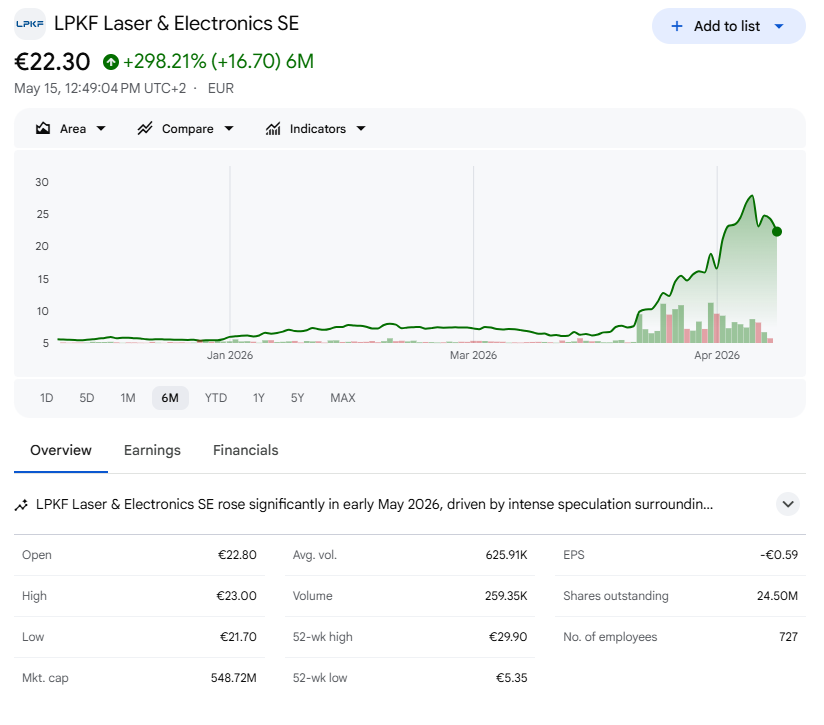Click the plus icon in Add to list
824x725 pixels.
pos(677,26)
